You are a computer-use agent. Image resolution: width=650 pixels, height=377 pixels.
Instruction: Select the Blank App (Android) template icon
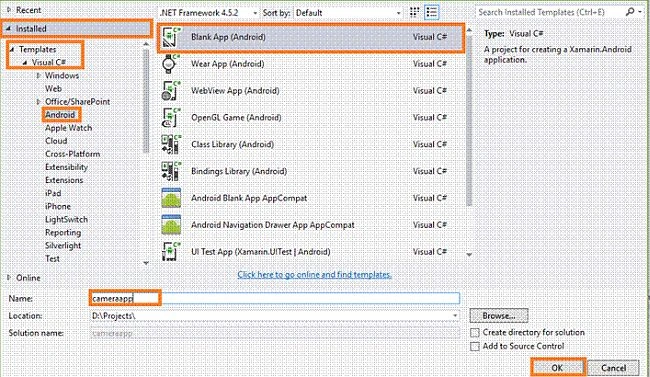coord(171,37)
